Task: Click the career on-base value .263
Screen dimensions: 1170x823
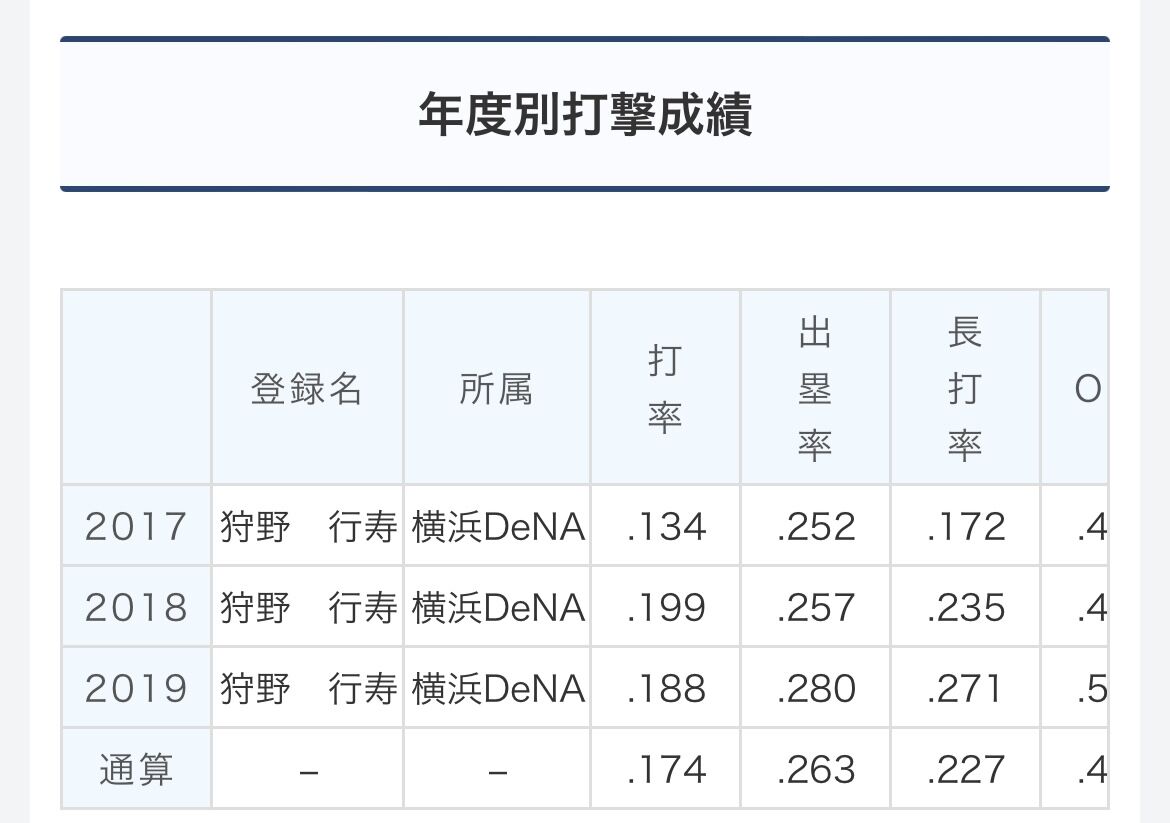Action: coord(815,769)
